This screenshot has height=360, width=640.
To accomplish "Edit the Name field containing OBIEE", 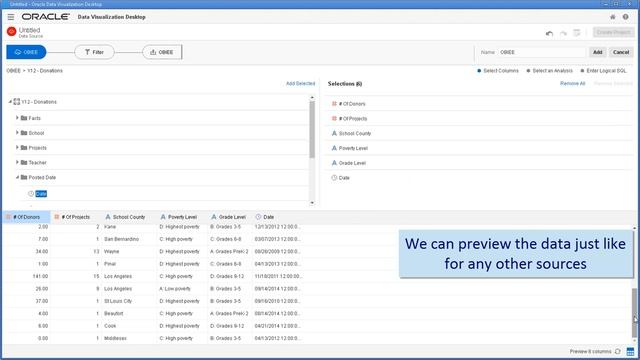I will coord(542,52).
